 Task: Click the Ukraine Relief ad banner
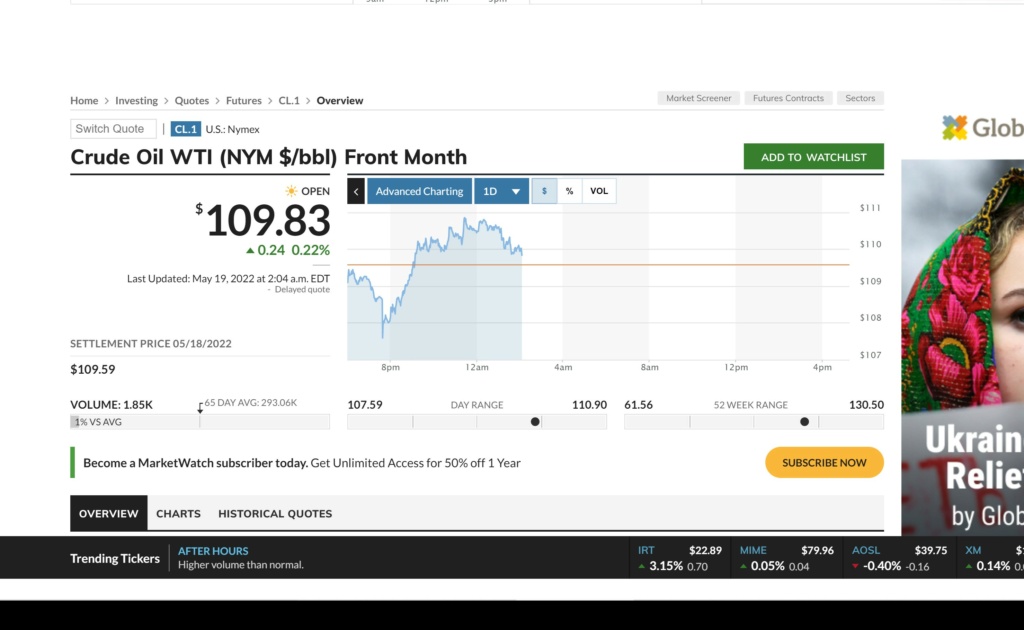click(x=963, y=347)
